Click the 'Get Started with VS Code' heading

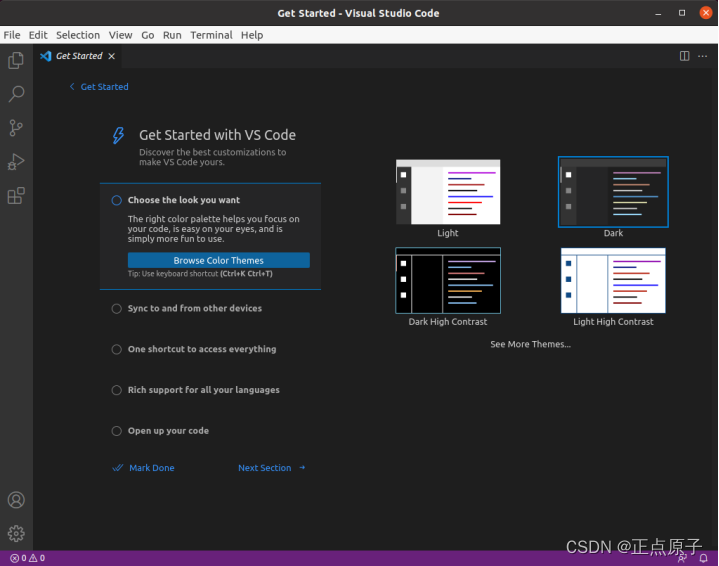[217, 135]
